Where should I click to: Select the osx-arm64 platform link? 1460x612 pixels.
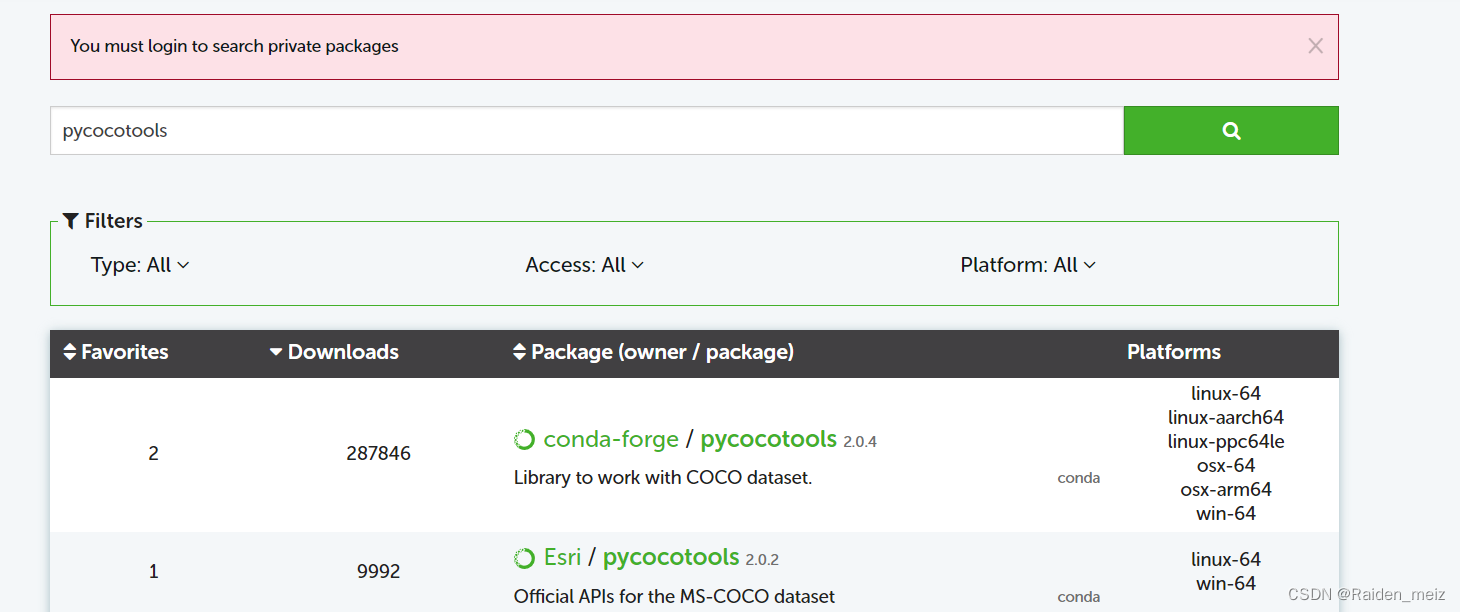1226,489
